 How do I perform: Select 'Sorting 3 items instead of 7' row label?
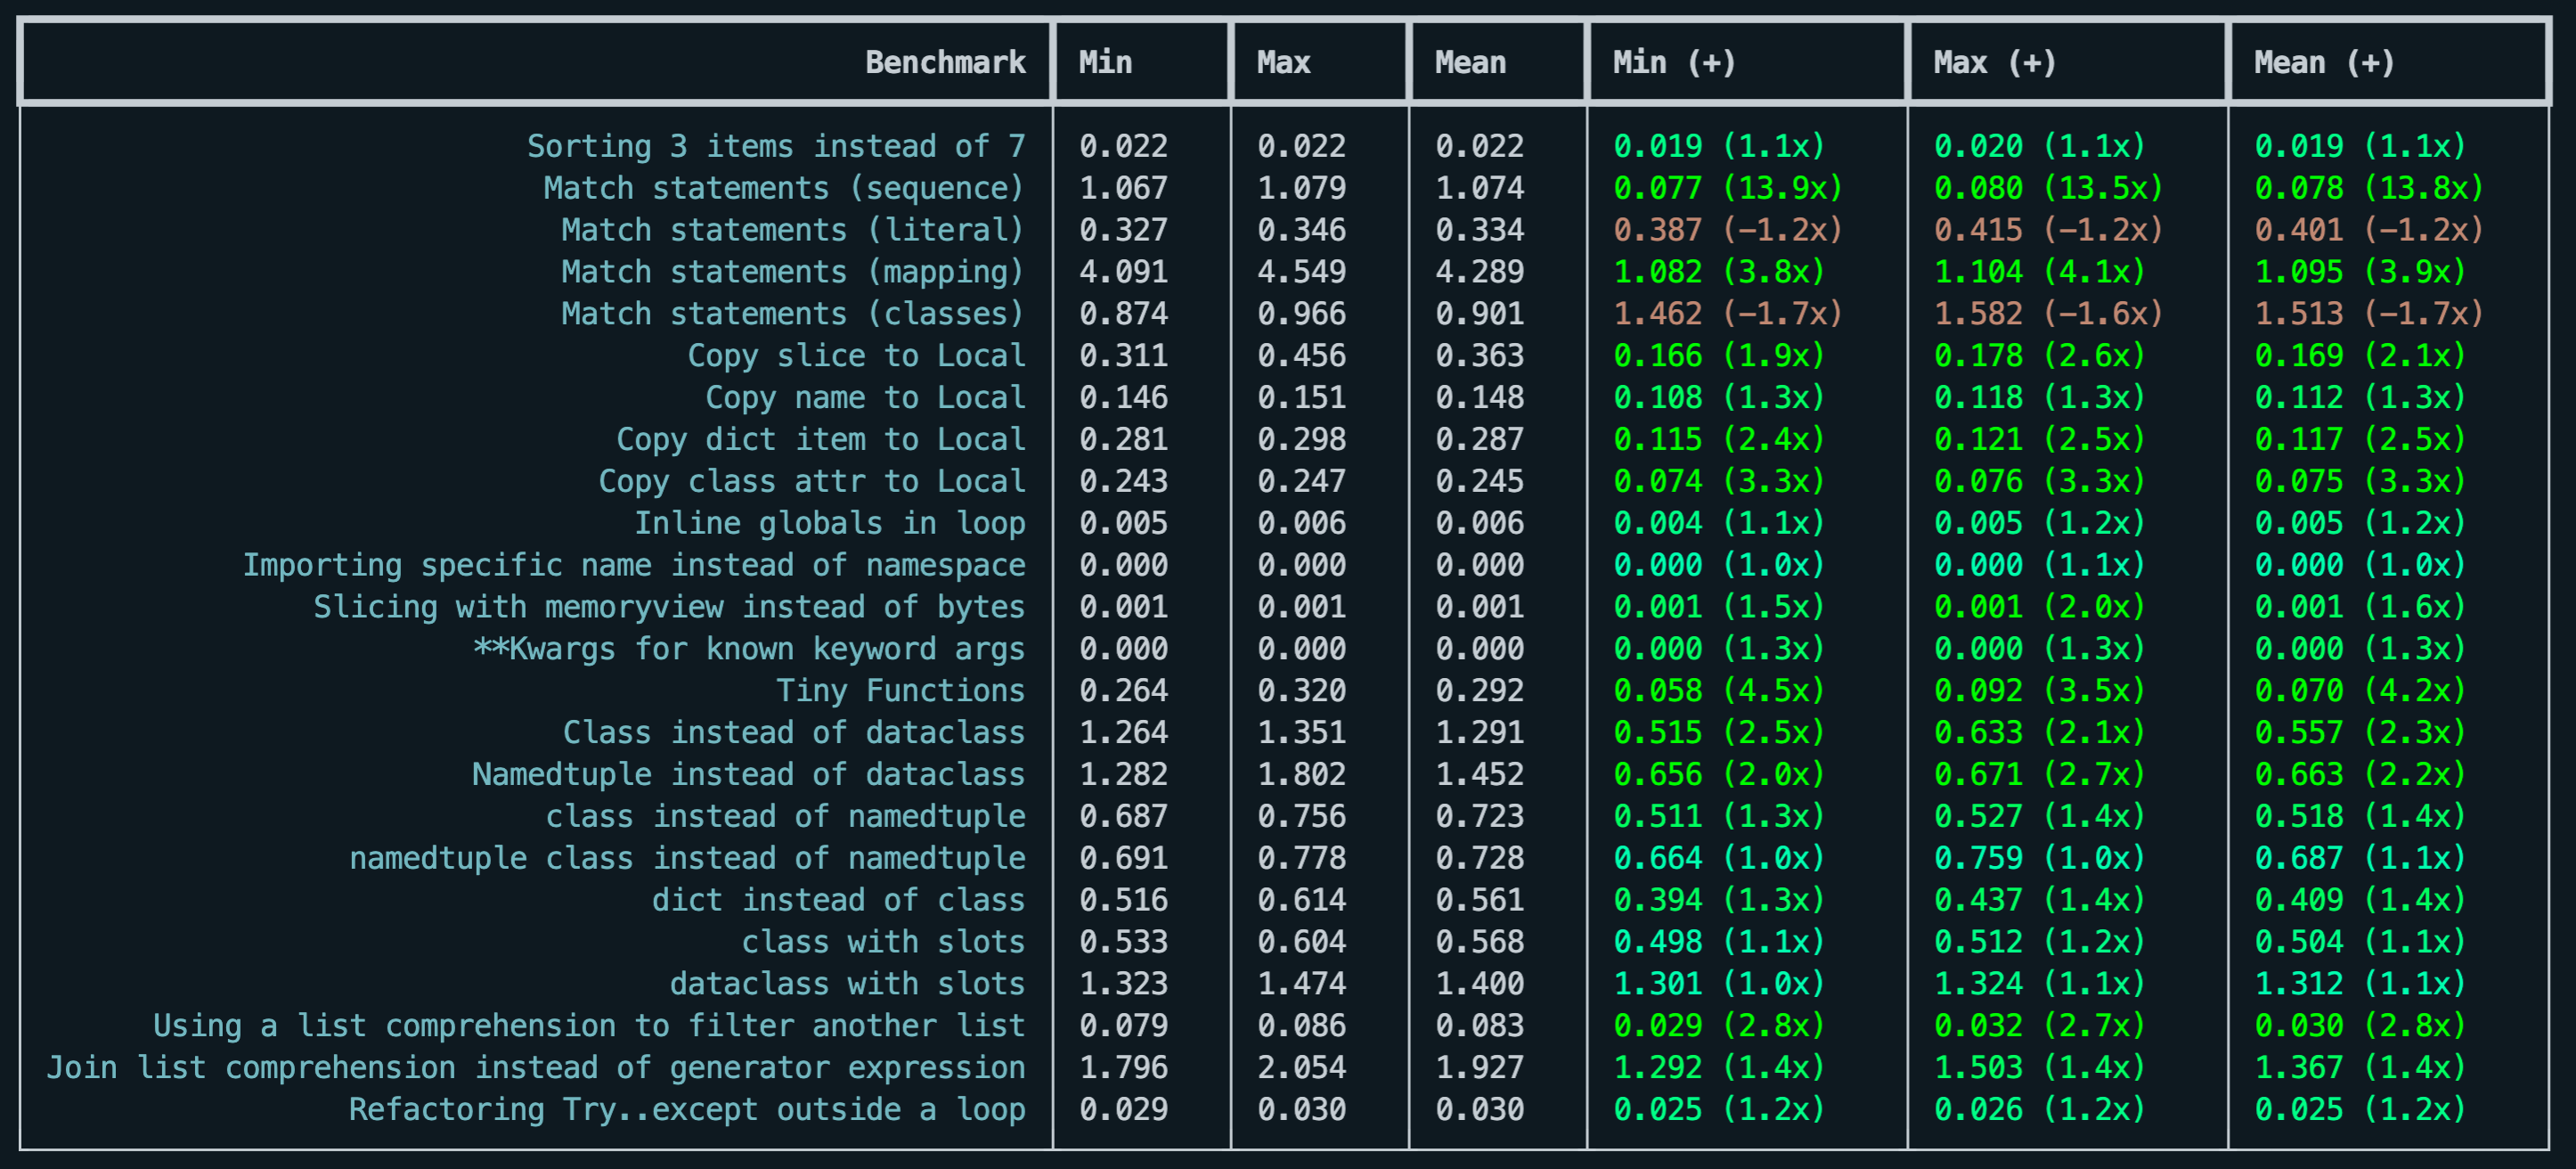(x=776, y=147)
